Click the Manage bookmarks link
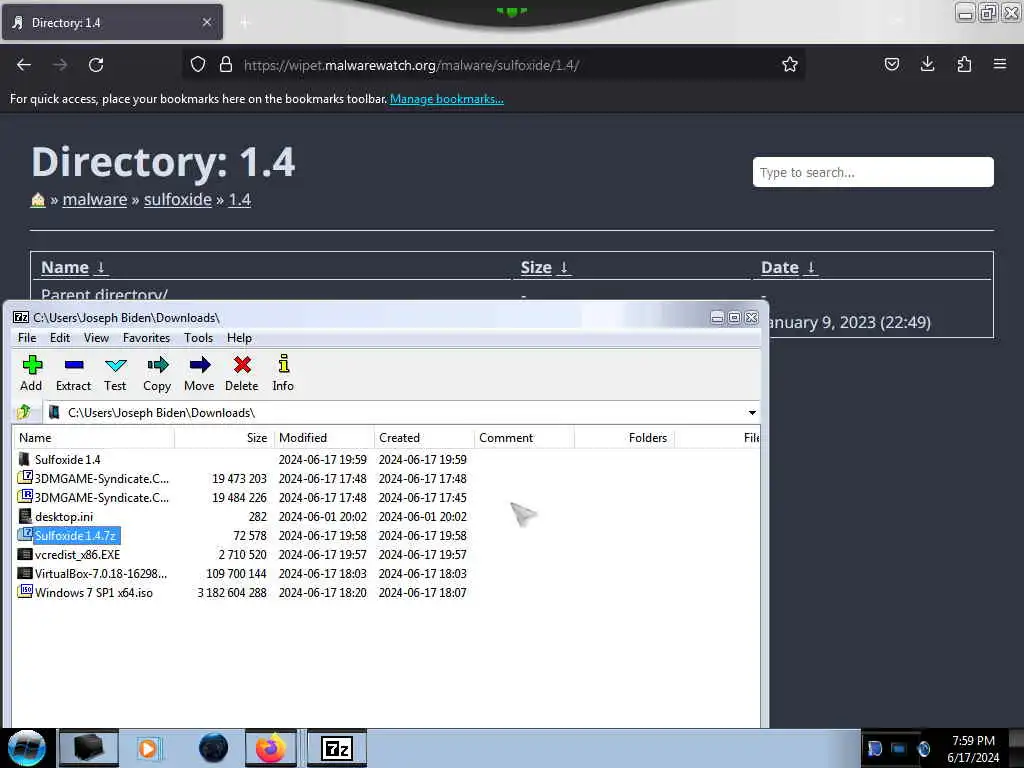Screen dimensions: 1024x768 447,99
